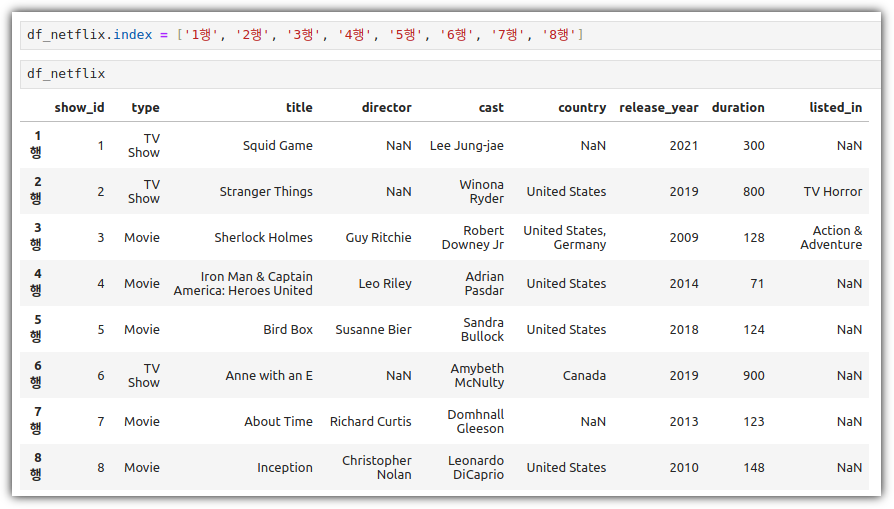Click release year 2013 cell
Image resolution: width=894 pixels, height=509 pixels.
(684, 422)
